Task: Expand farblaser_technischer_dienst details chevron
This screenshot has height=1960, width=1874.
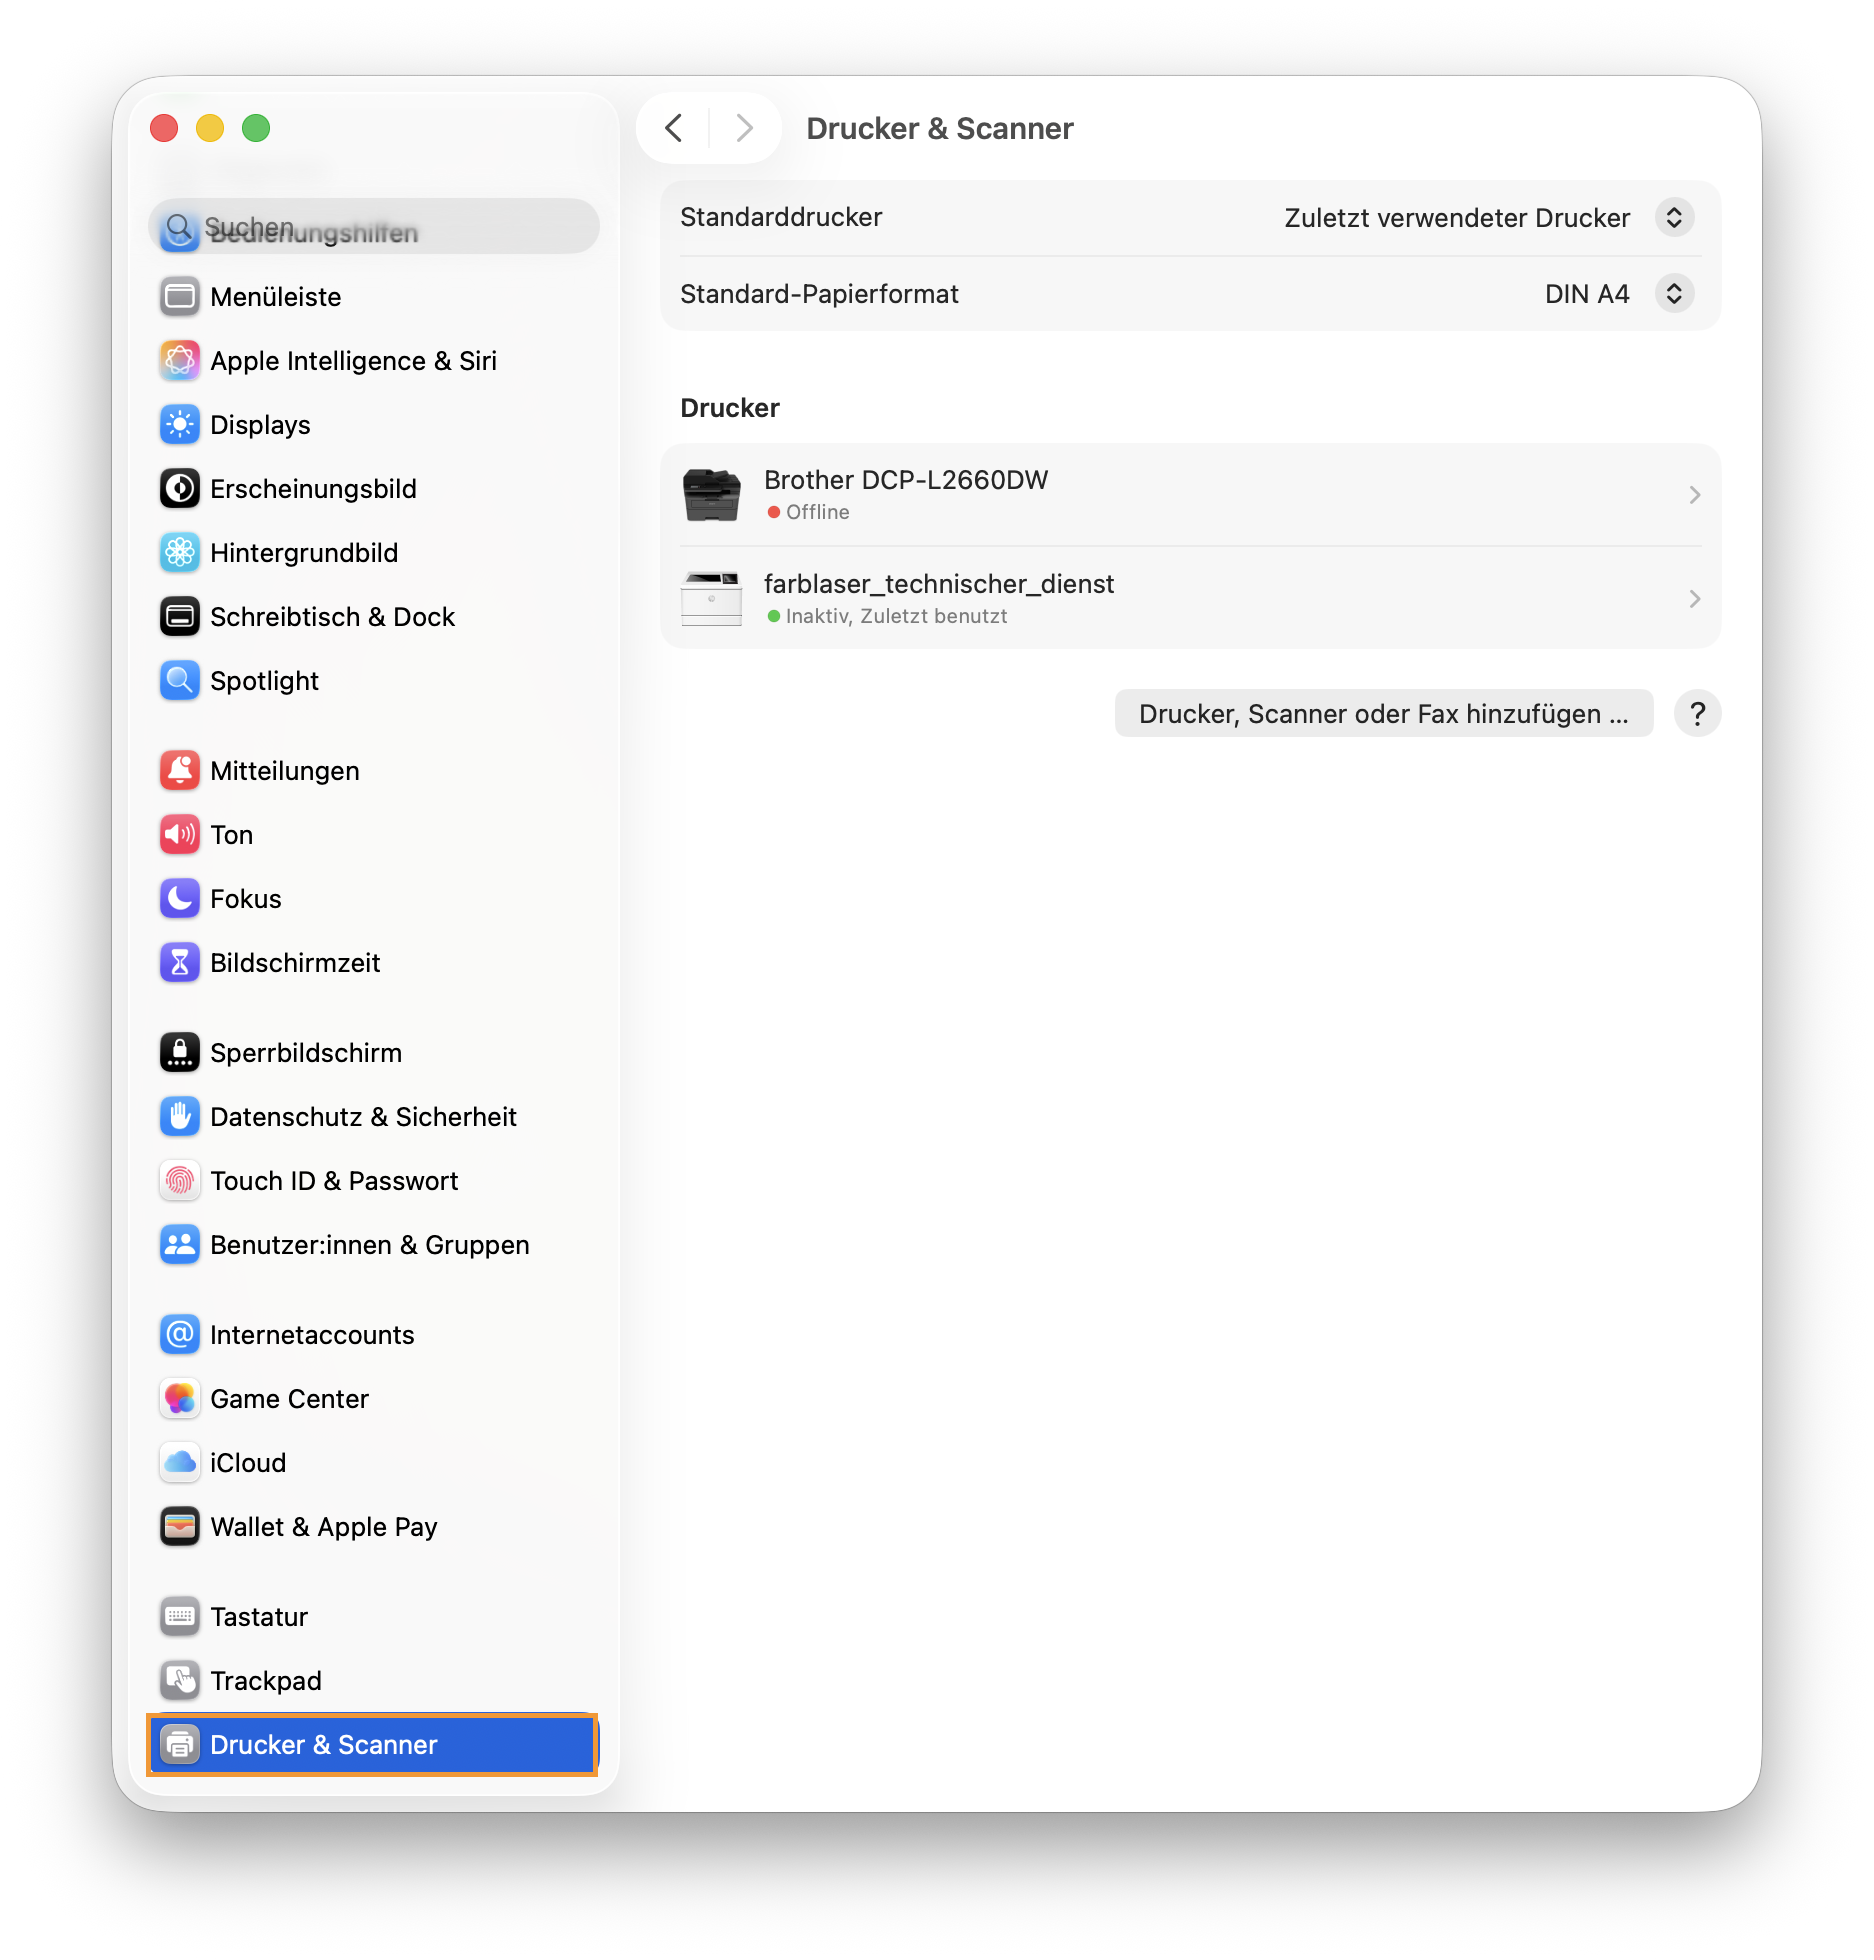Action: pyautogui.click(x=1694, y=599)
